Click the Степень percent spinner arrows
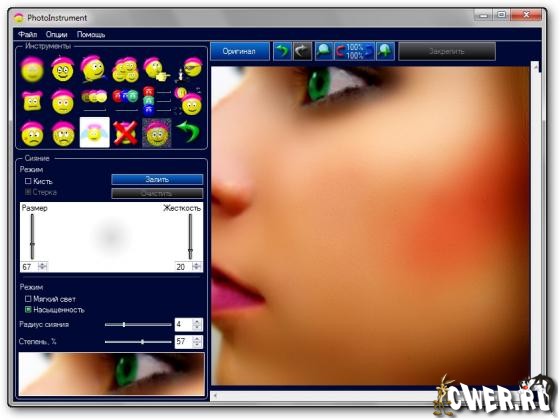 197,341
